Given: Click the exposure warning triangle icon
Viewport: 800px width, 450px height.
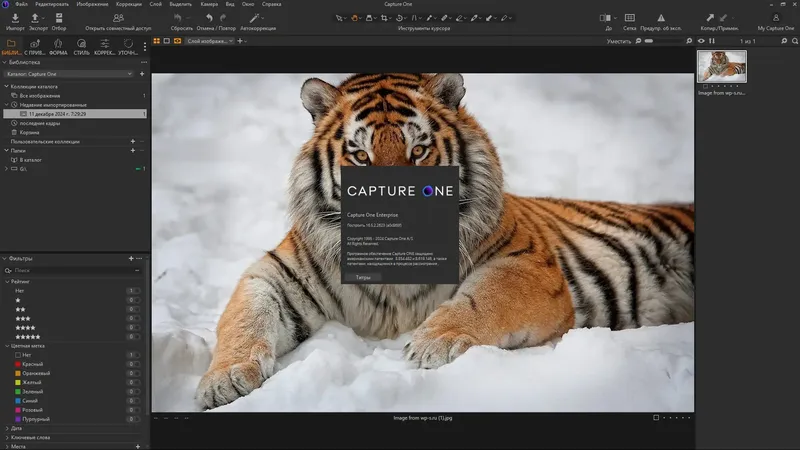Looking at the screenshot, I should tap(663, 18).
